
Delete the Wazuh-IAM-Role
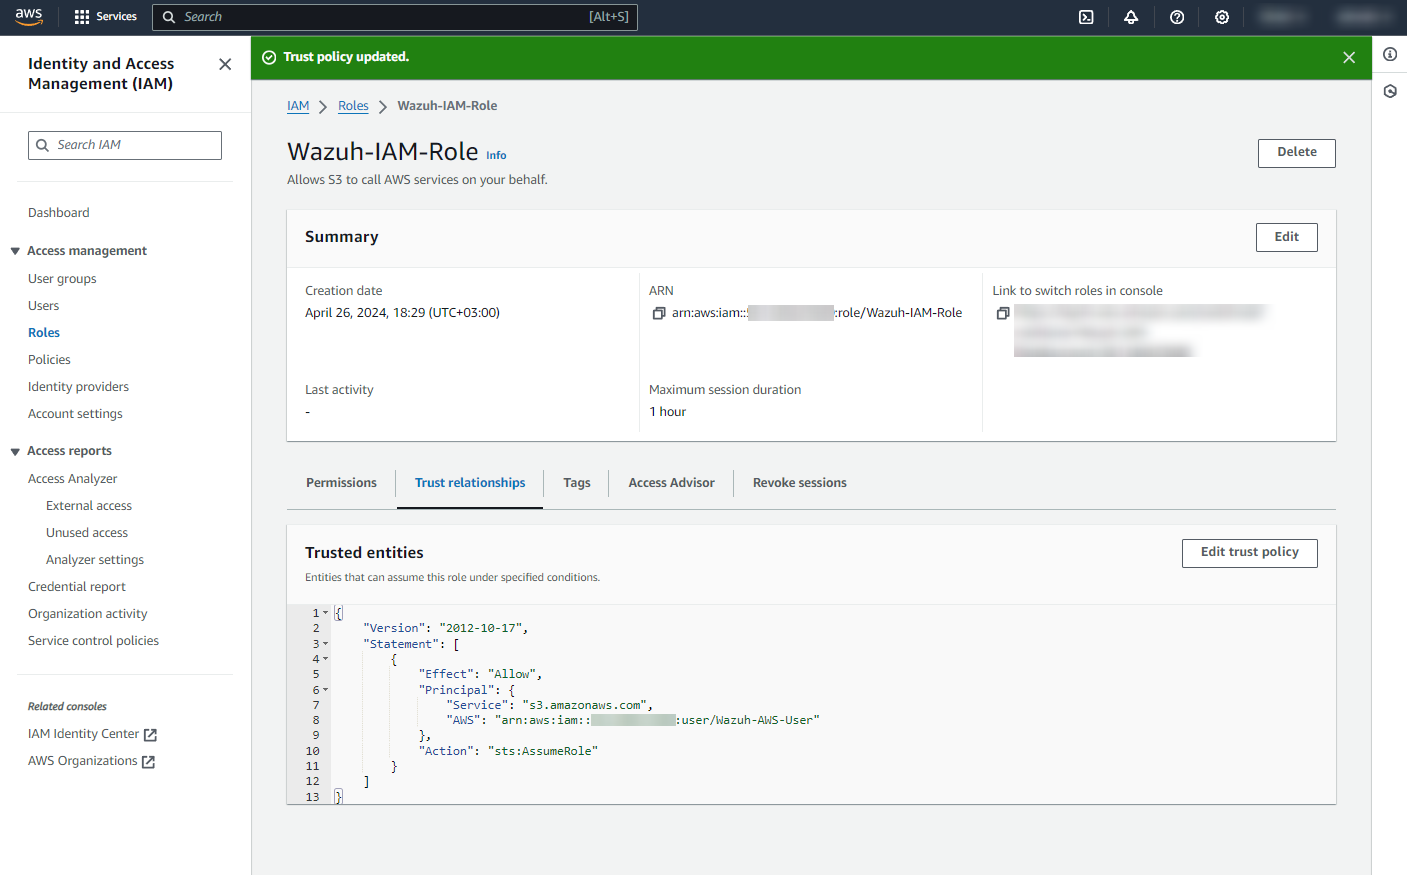coord(1296,153)
